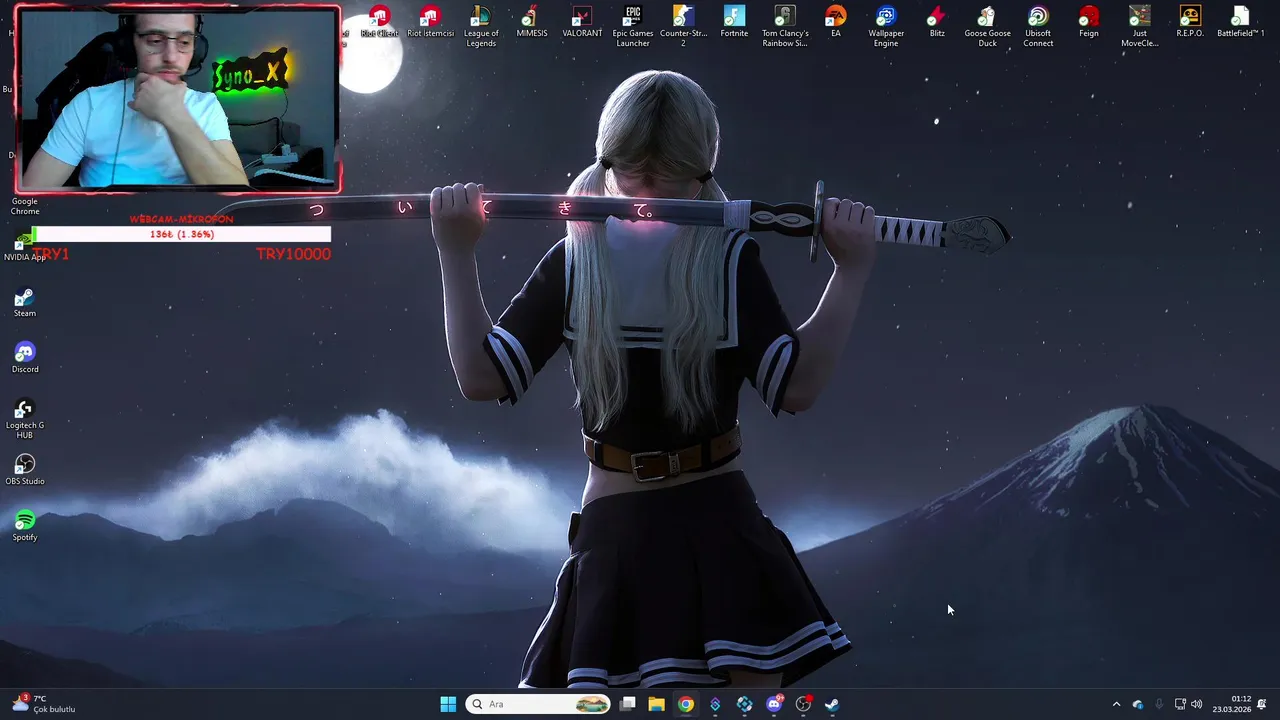This screenshot has width=1280, height=720.
Task: Open the NVIDIA App desktop icon
Action: (25, 247)
